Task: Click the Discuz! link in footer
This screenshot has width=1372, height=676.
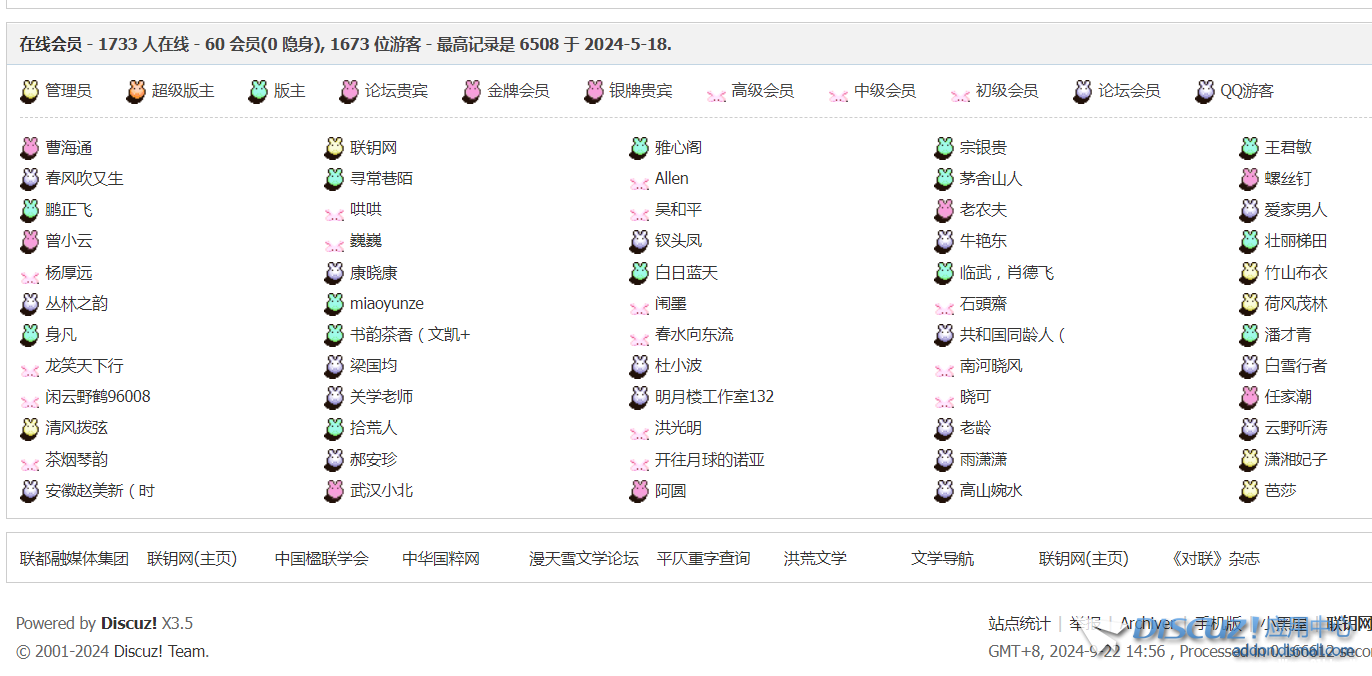Action: click(x=128, y=624)
